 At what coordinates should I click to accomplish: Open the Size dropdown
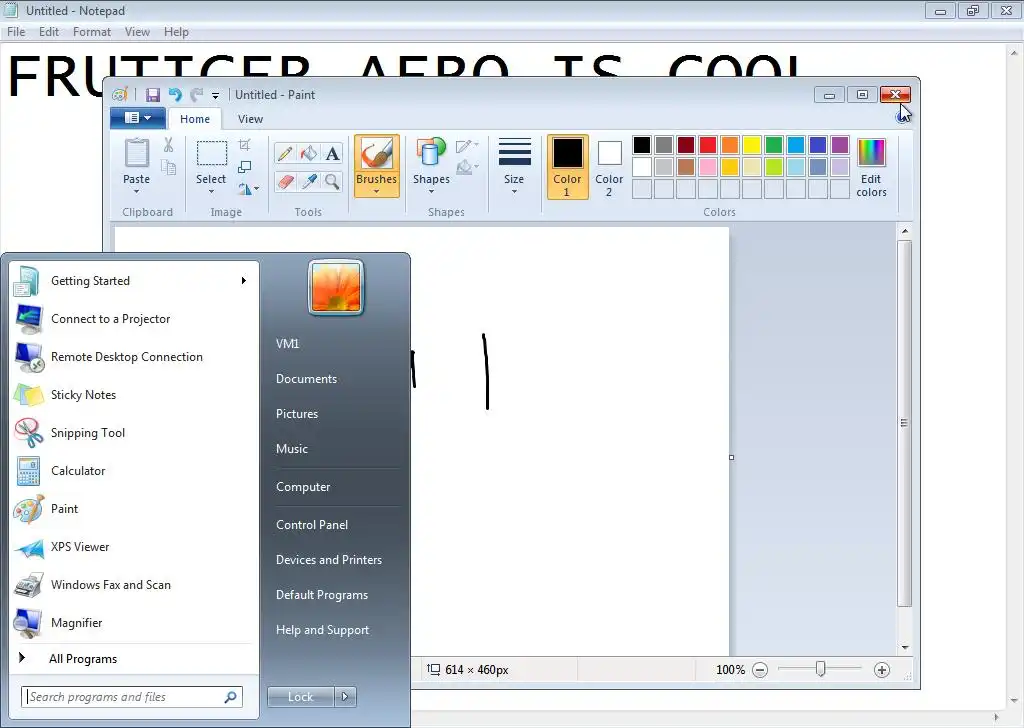coord(514,167)
